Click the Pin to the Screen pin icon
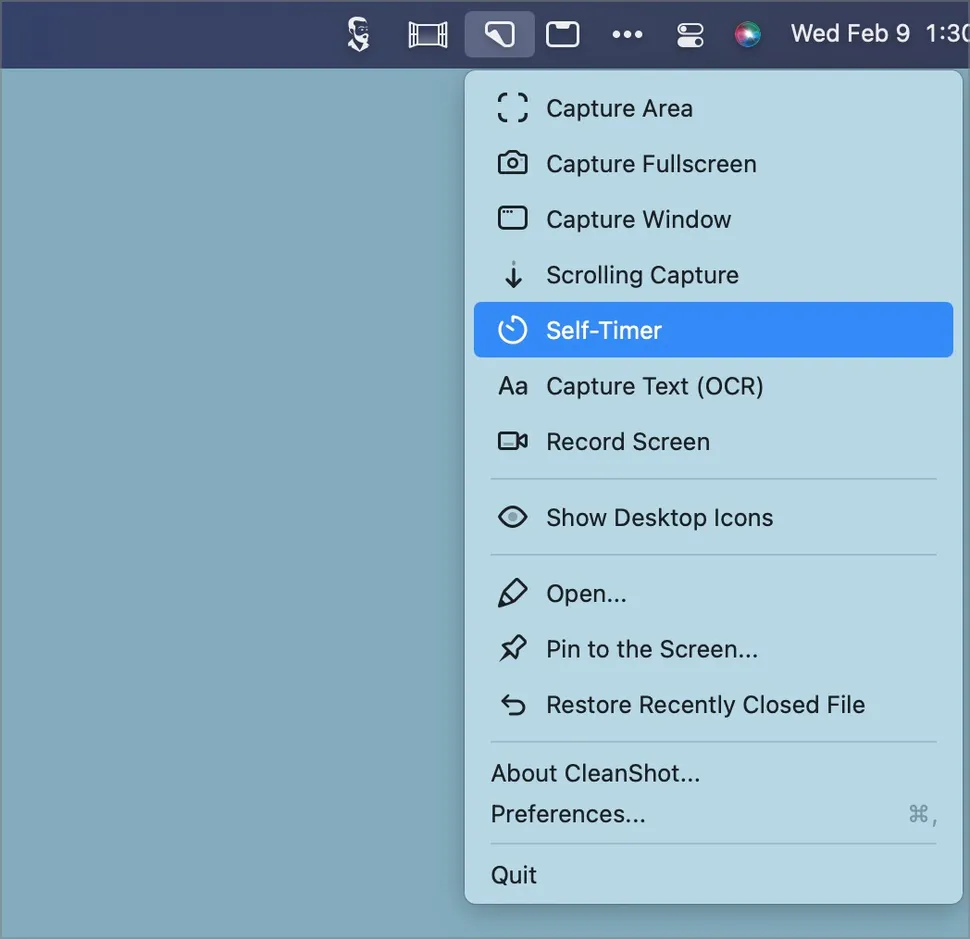970x939 pixels. point(512,649)
